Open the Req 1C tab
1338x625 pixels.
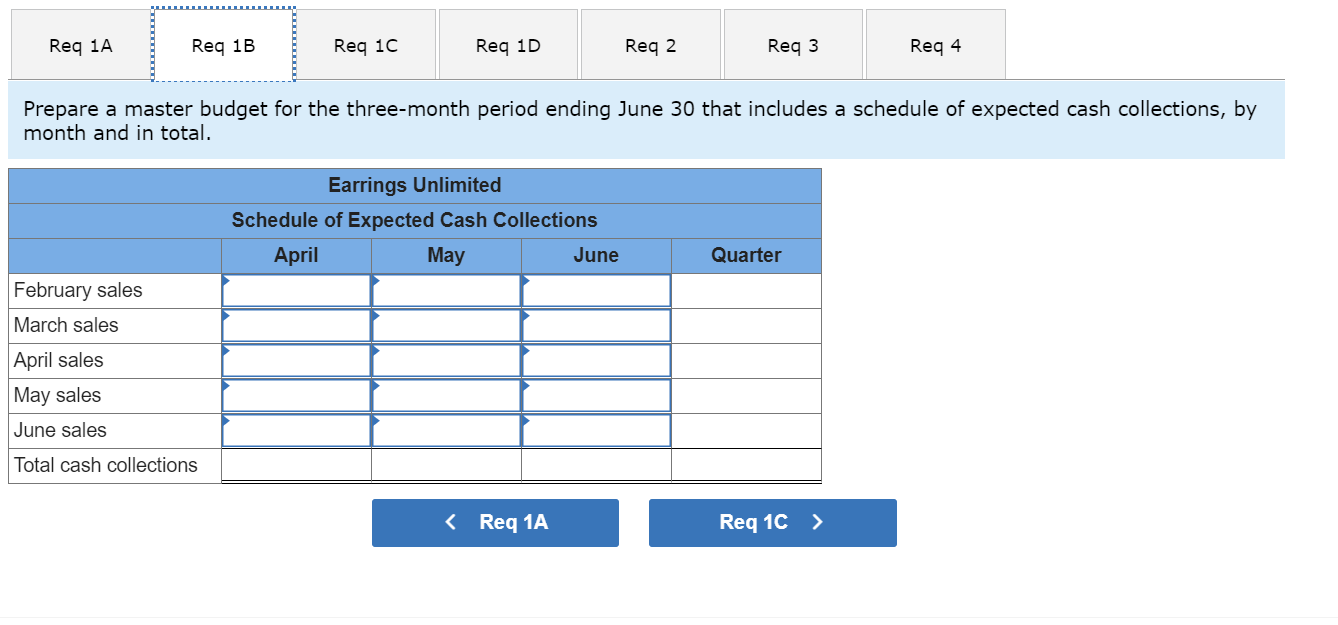click(366, 44)
